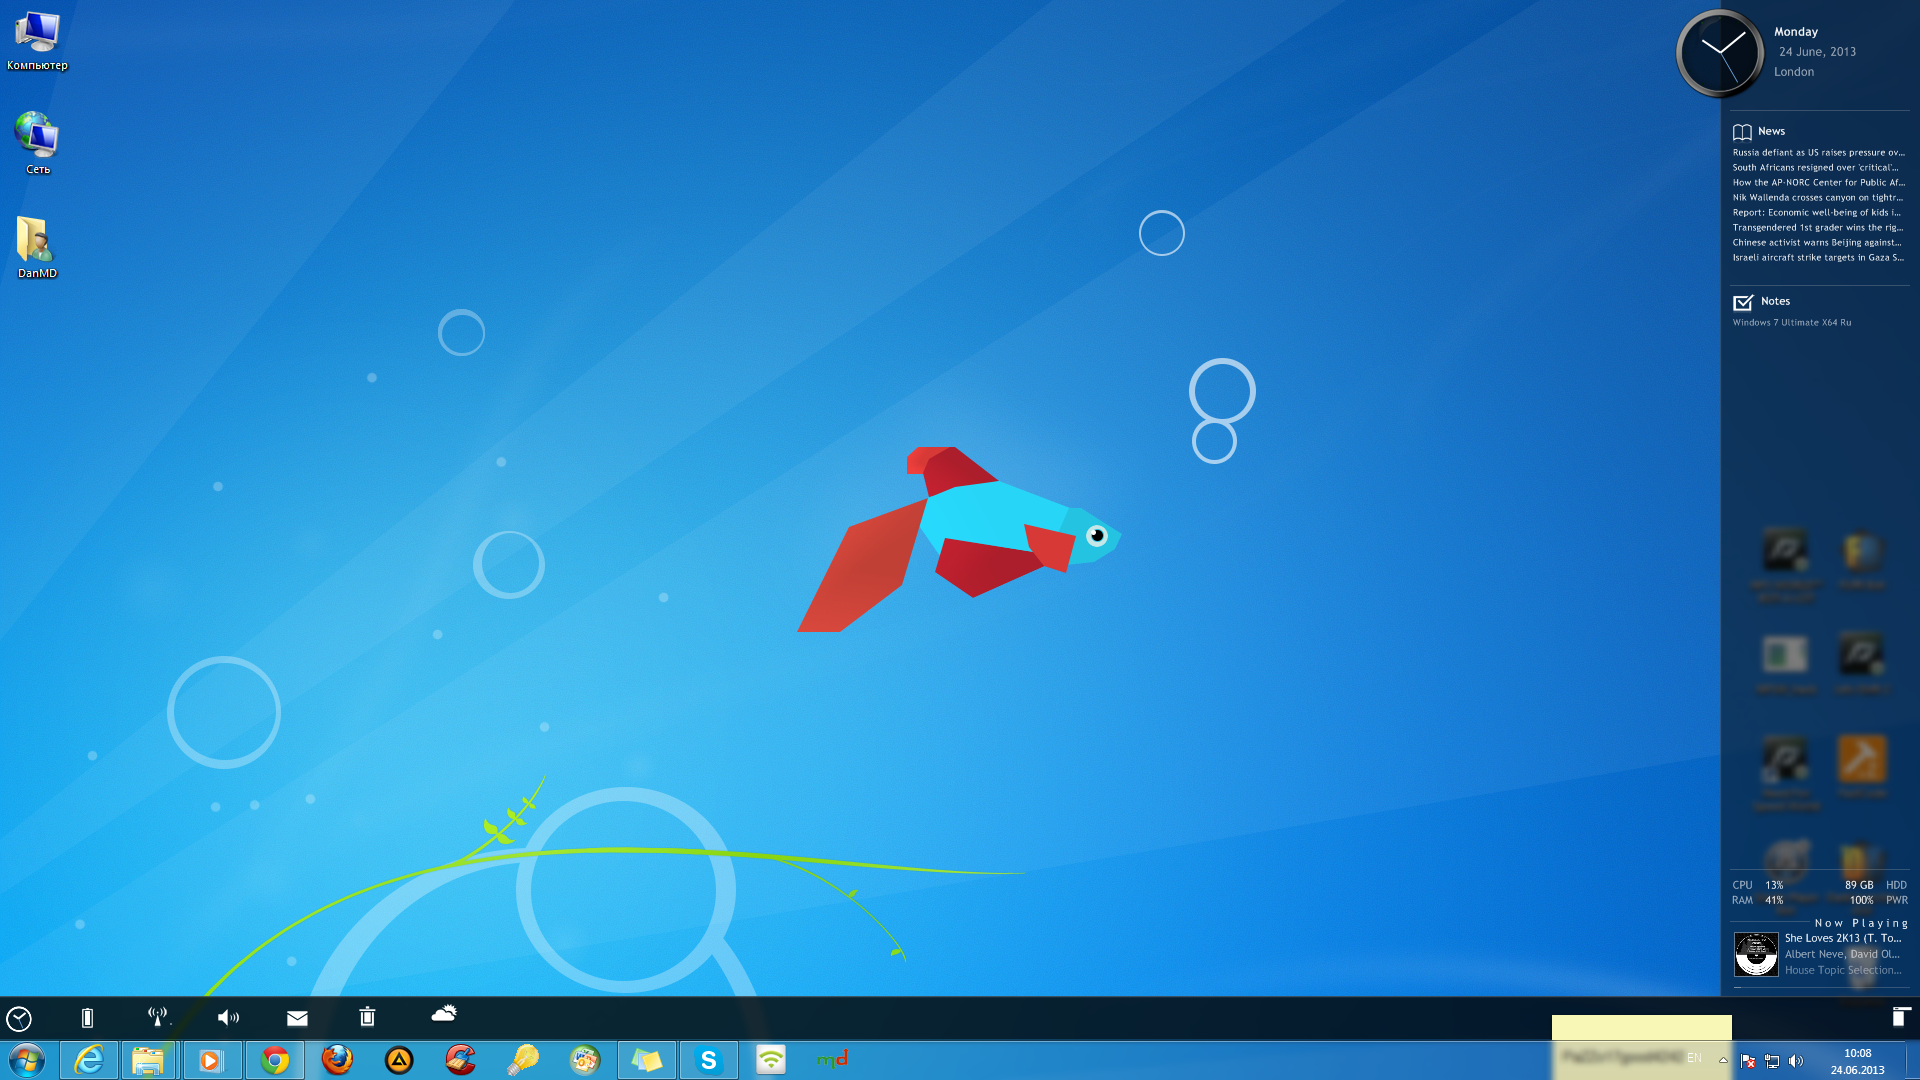Open the Windows Start menu orb

pyautogui.click(x=27, y=1060)
